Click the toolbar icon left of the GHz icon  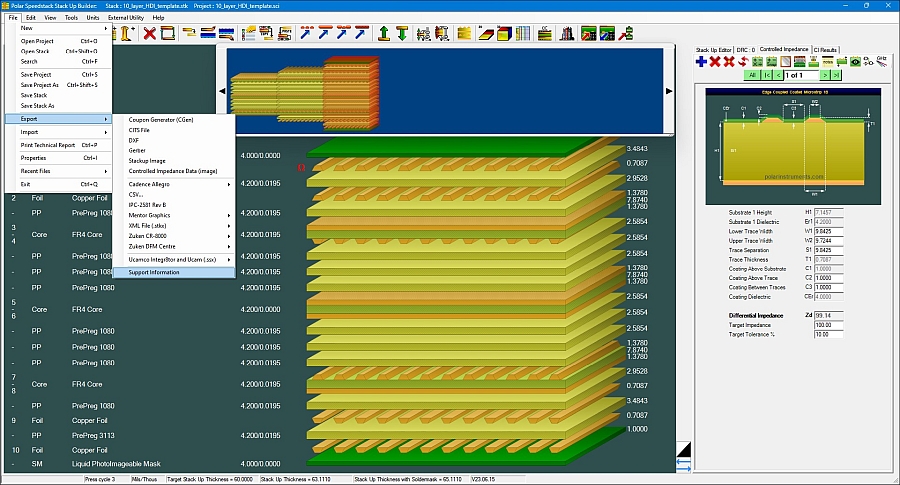pos(868,61)
